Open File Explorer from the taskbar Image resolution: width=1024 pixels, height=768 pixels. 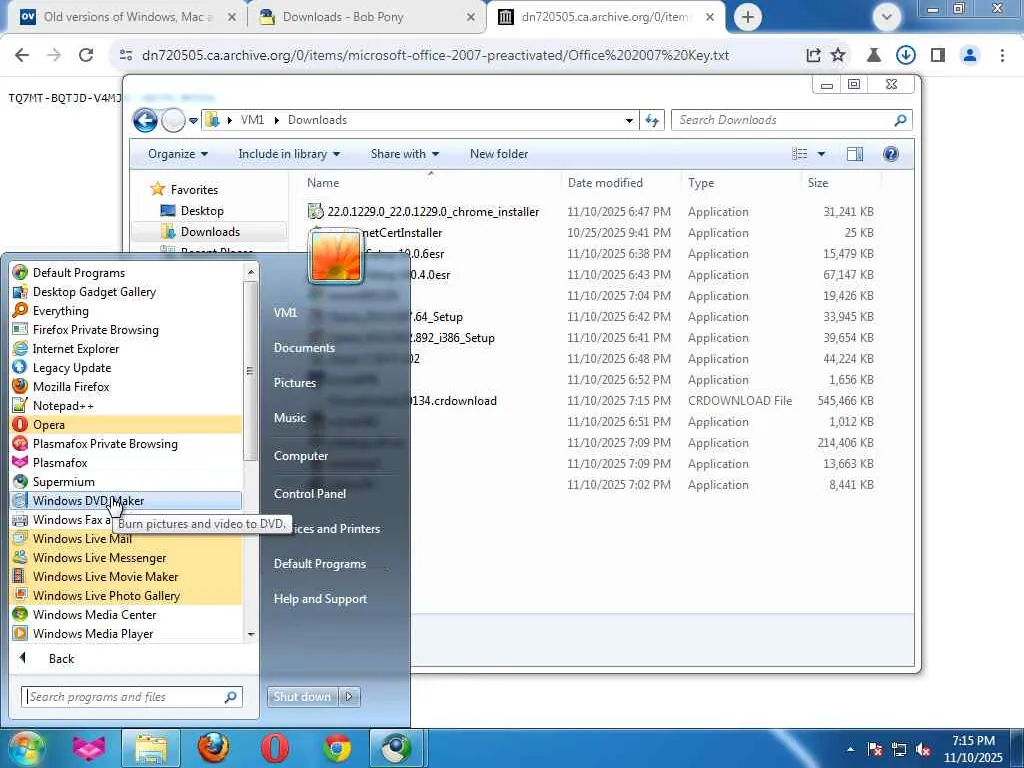152,748
